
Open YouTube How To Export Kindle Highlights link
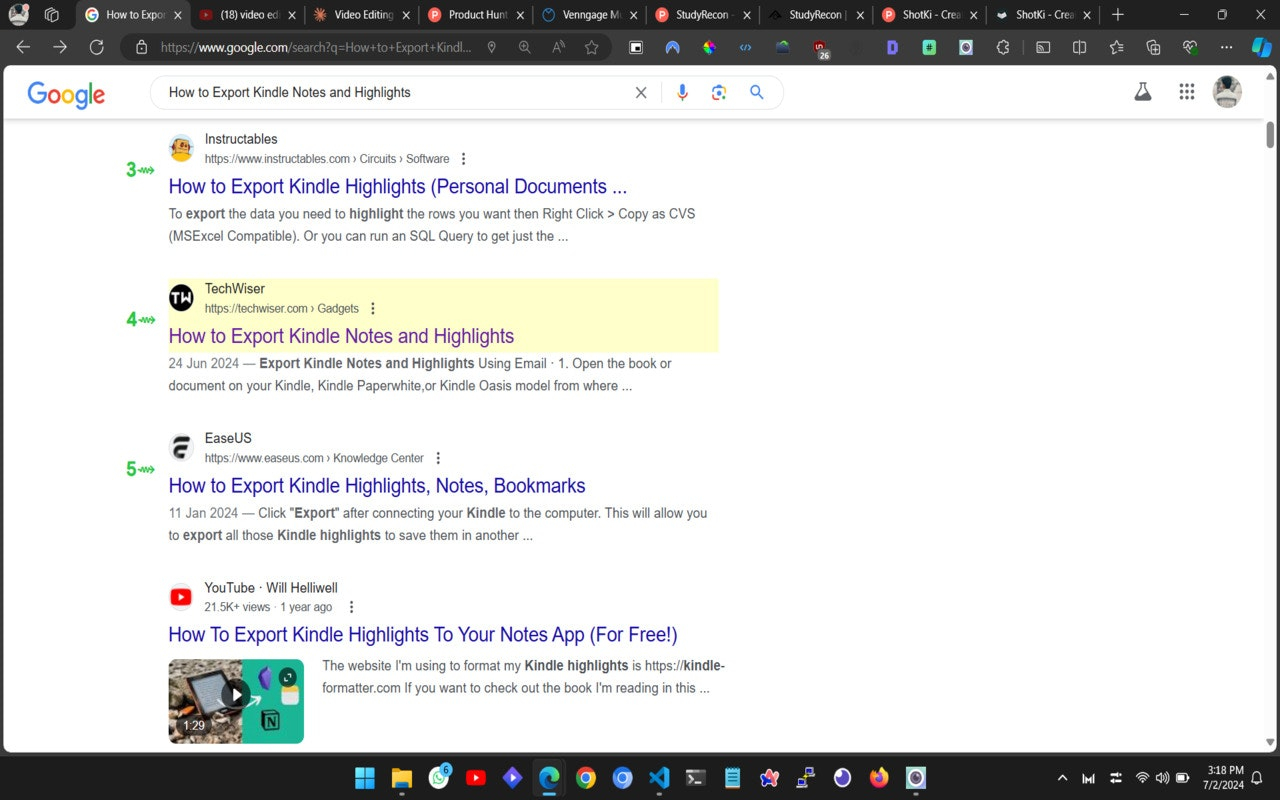point(423,634)
